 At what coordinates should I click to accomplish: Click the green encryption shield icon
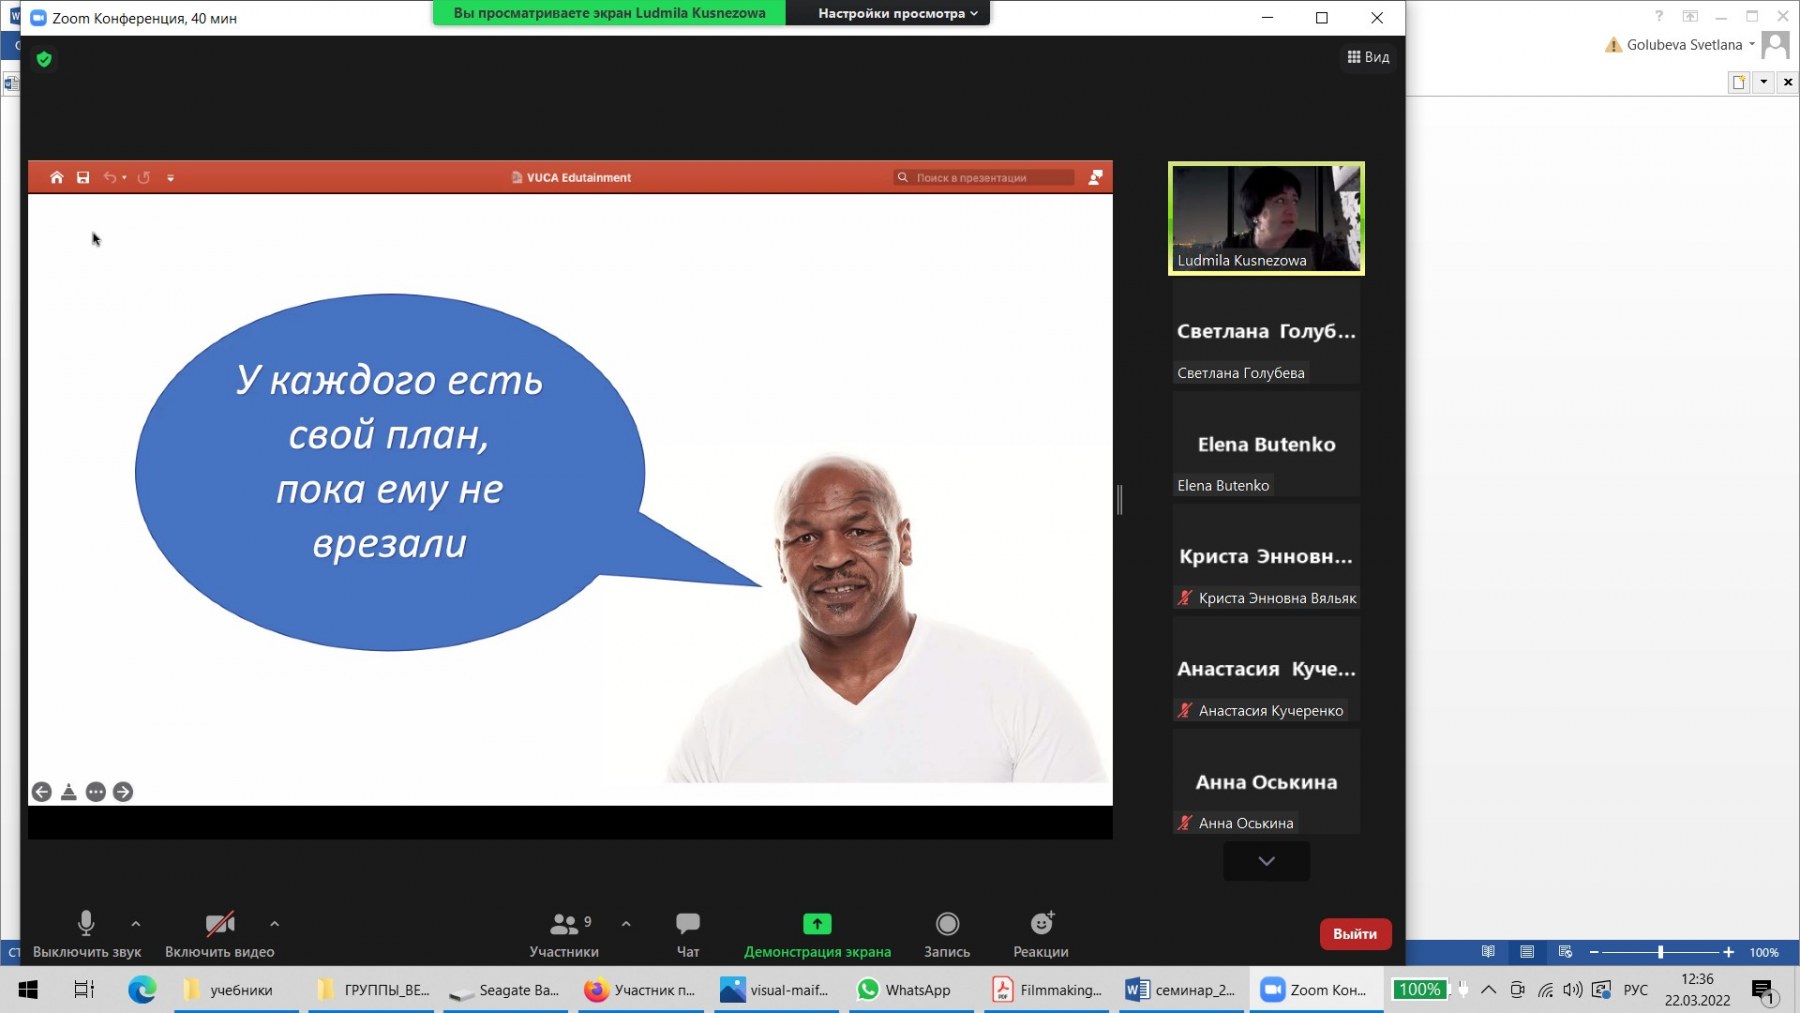(44, 59)
